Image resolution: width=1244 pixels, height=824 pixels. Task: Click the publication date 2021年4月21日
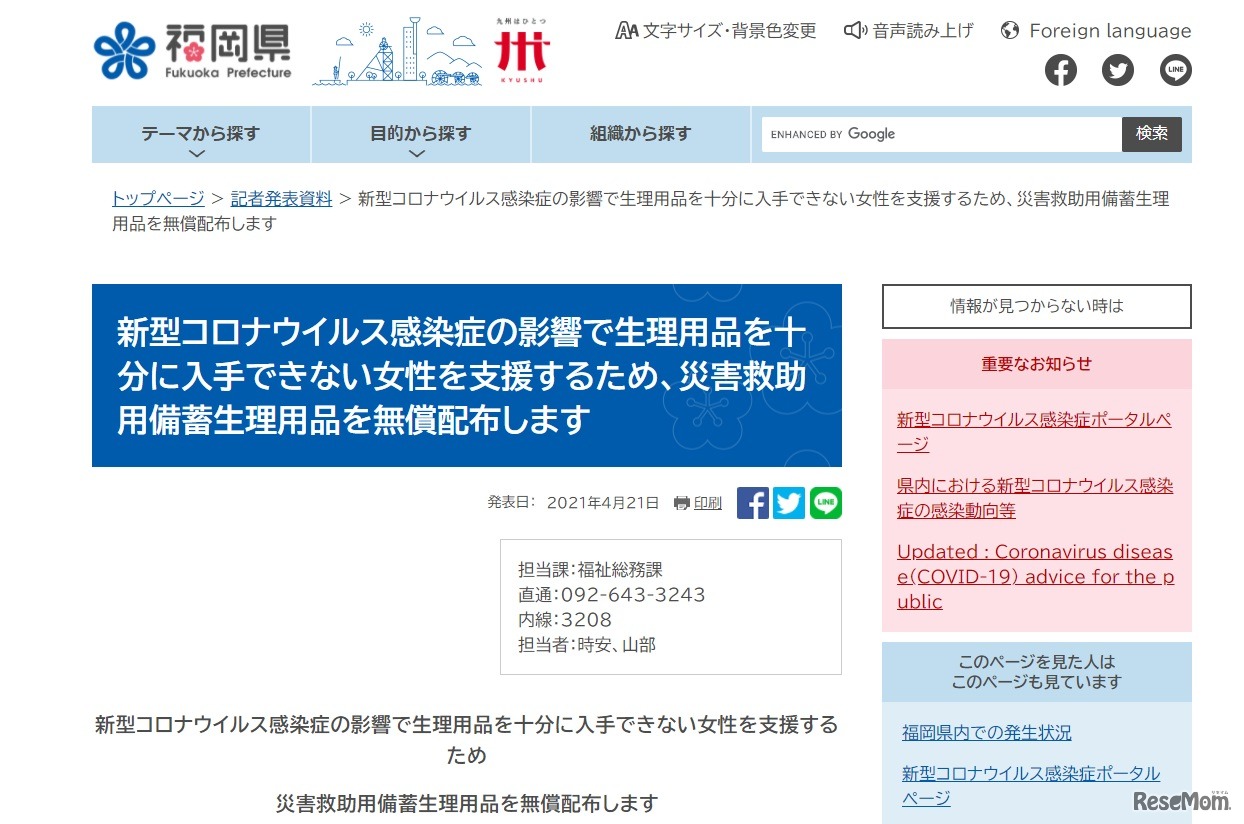pos(603,503)
